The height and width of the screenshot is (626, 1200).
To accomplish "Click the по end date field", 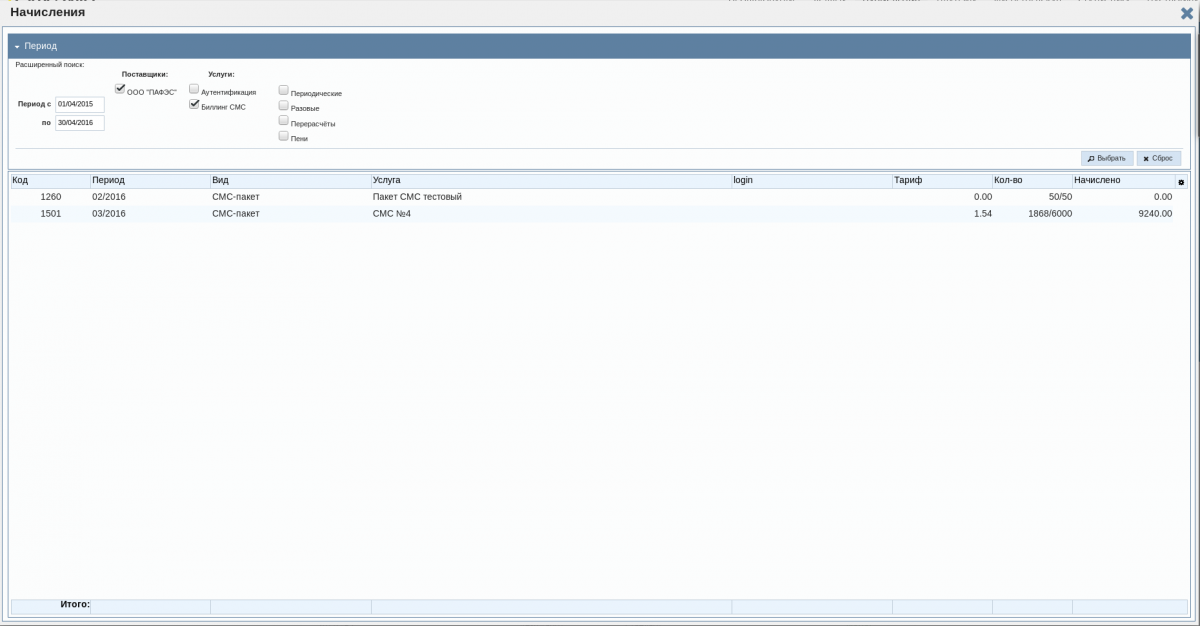I will (x=79, y=123).
